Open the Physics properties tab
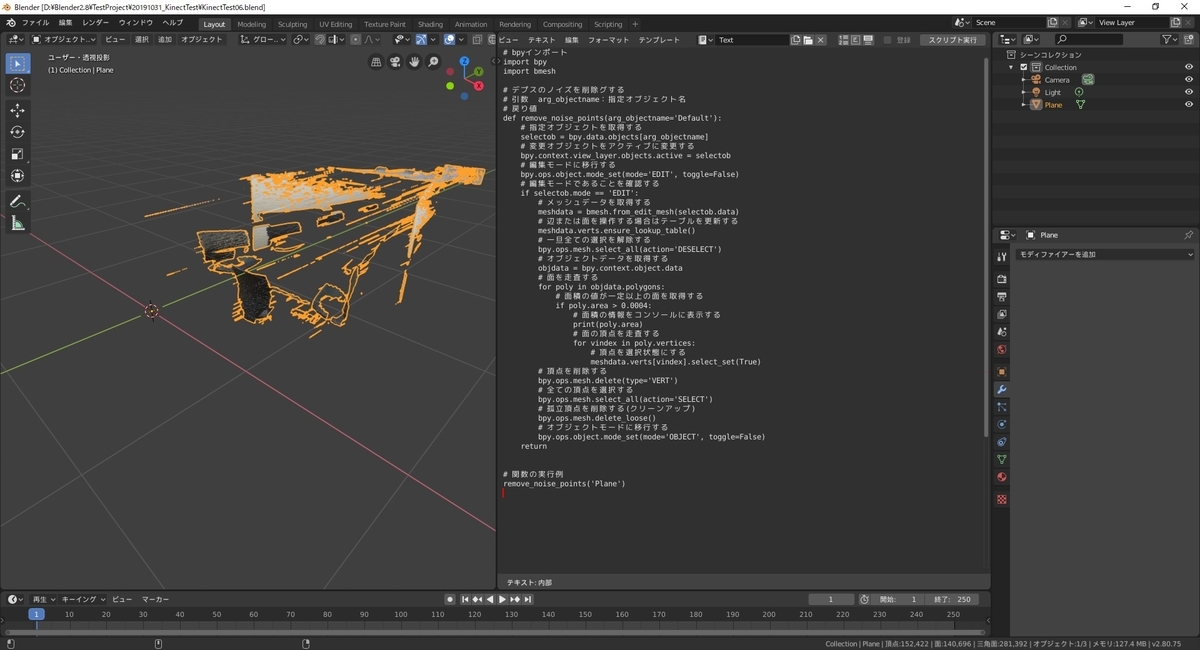This screenshot has width=1200, height=650. point(1001,424)
